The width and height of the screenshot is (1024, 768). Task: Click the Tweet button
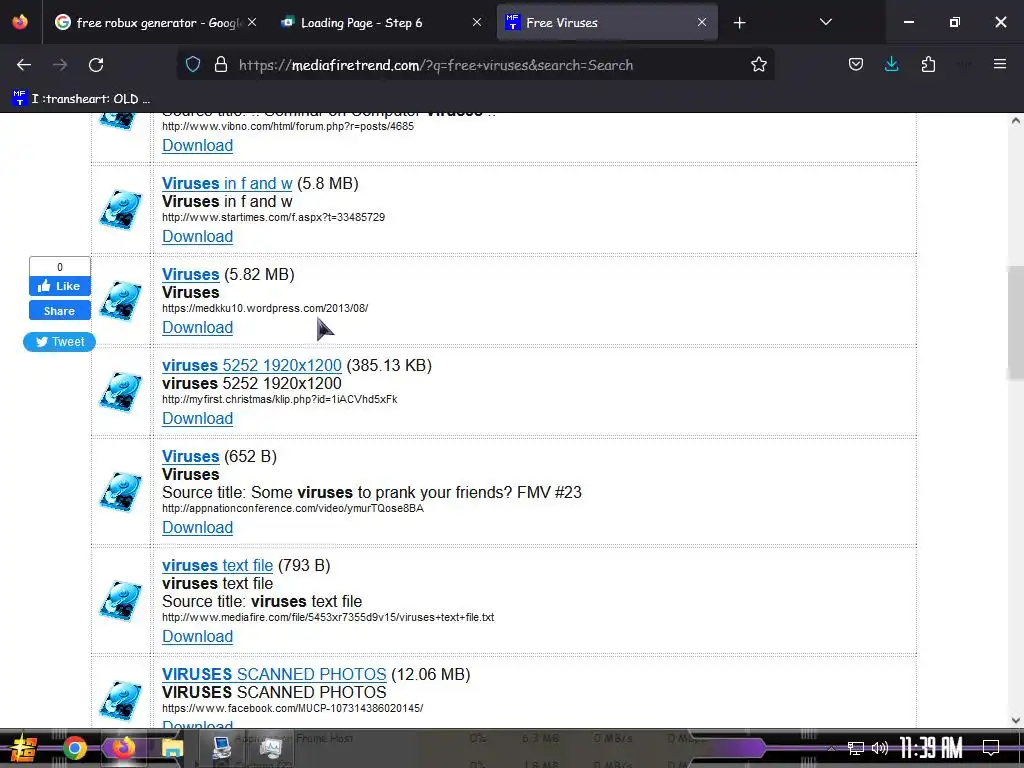click(59, 342)
